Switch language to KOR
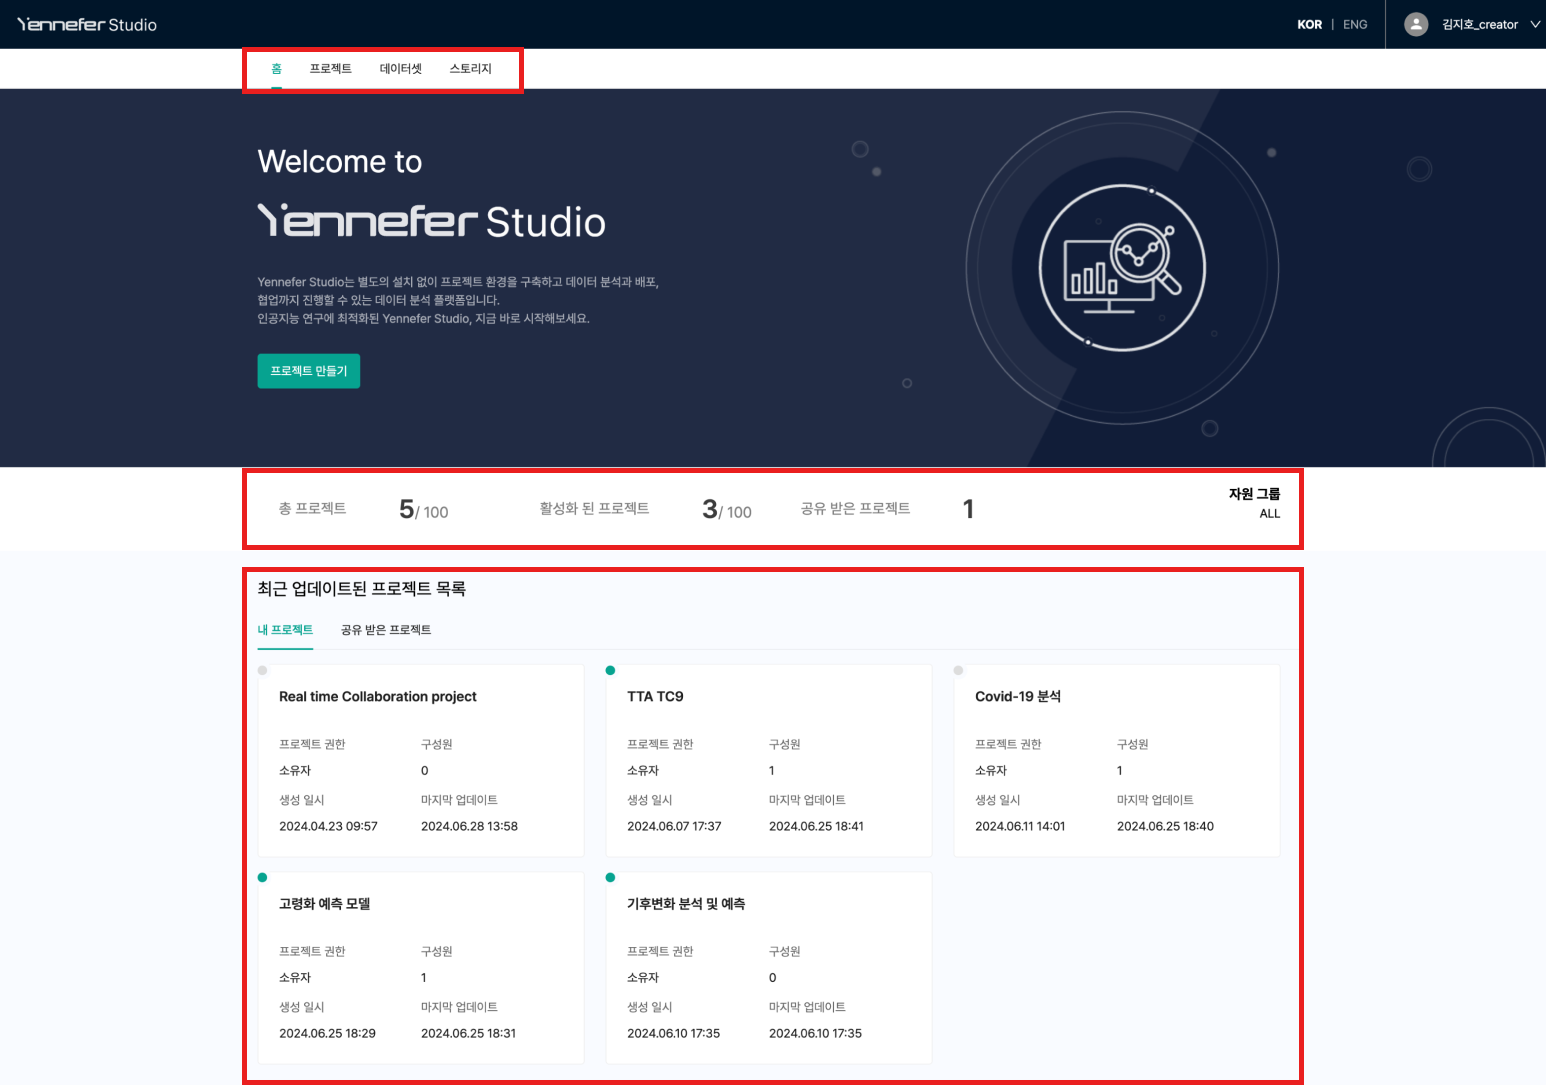This screenshot has width=1546, height=1085. coord(1309,24)
